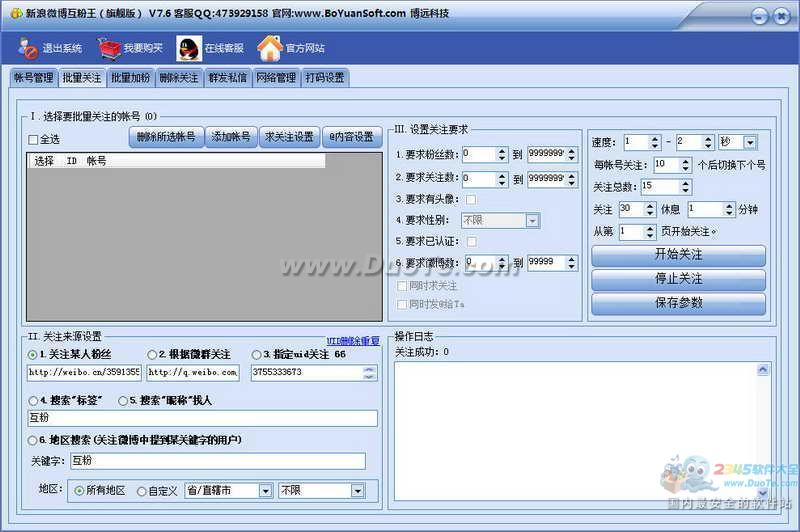Select the 地区搜索 radio option
This screenshot has height=532, width=800.
(x=33, y=440)
